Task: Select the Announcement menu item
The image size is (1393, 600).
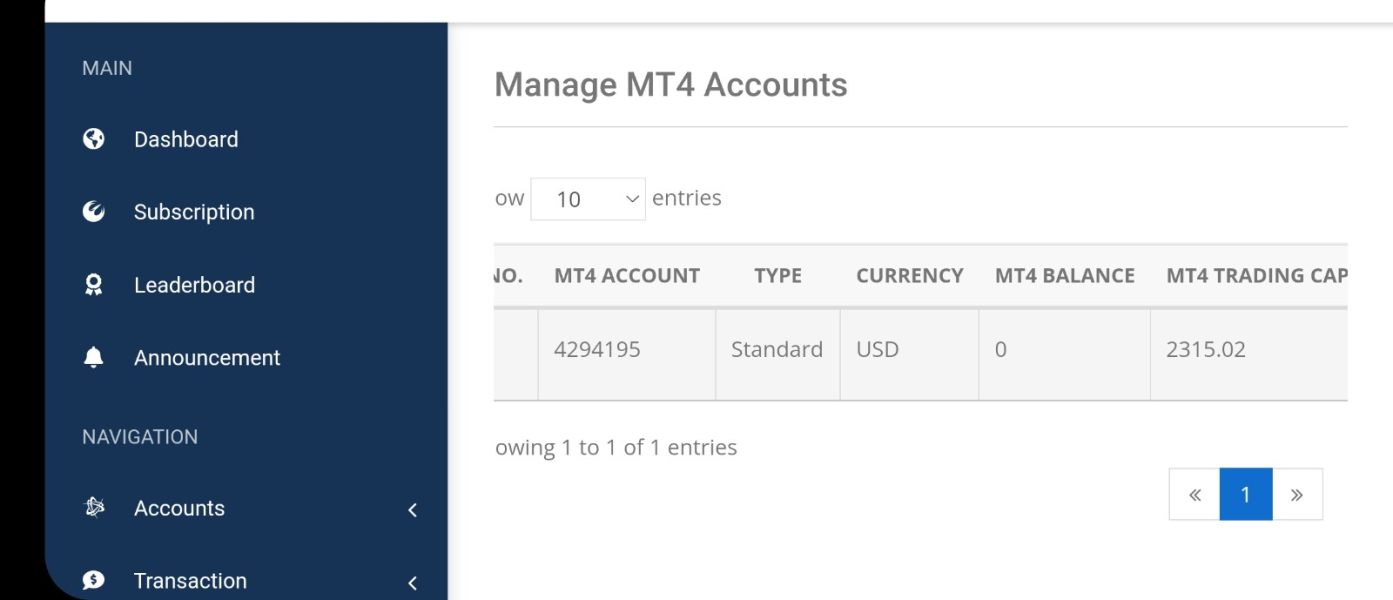Action: point(207,358)
